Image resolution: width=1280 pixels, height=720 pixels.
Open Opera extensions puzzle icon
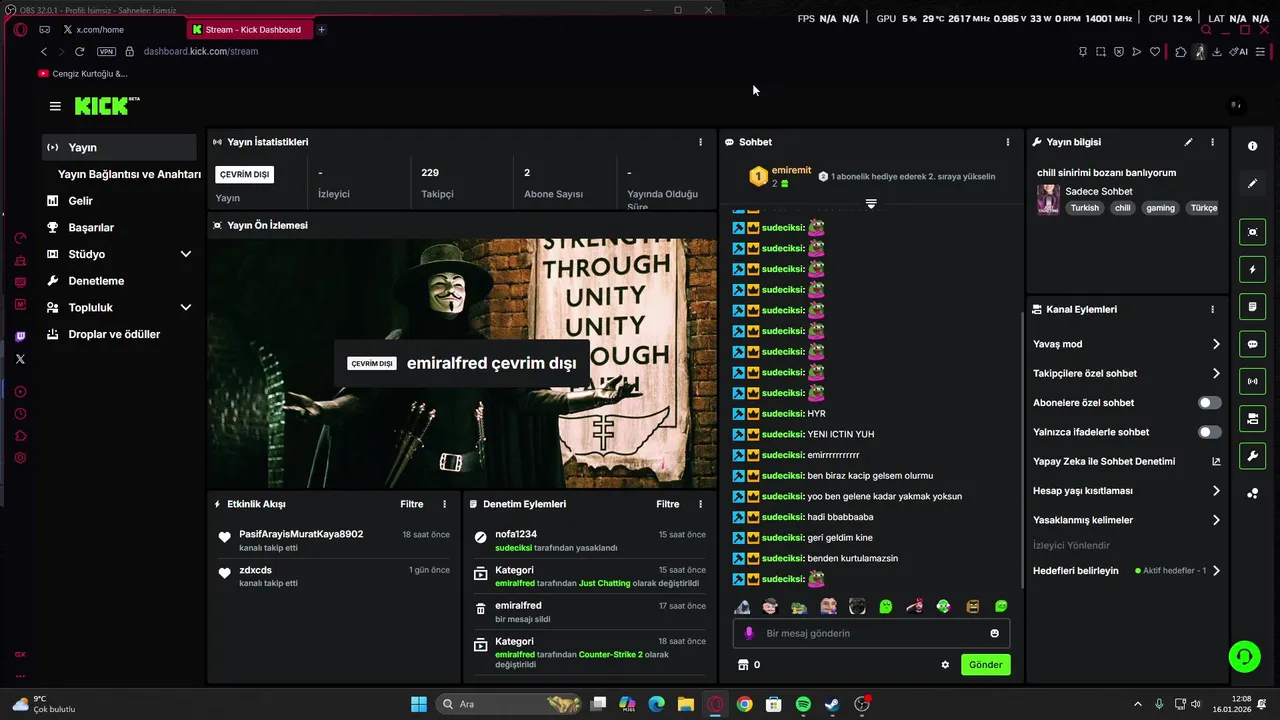[1181, 52]
